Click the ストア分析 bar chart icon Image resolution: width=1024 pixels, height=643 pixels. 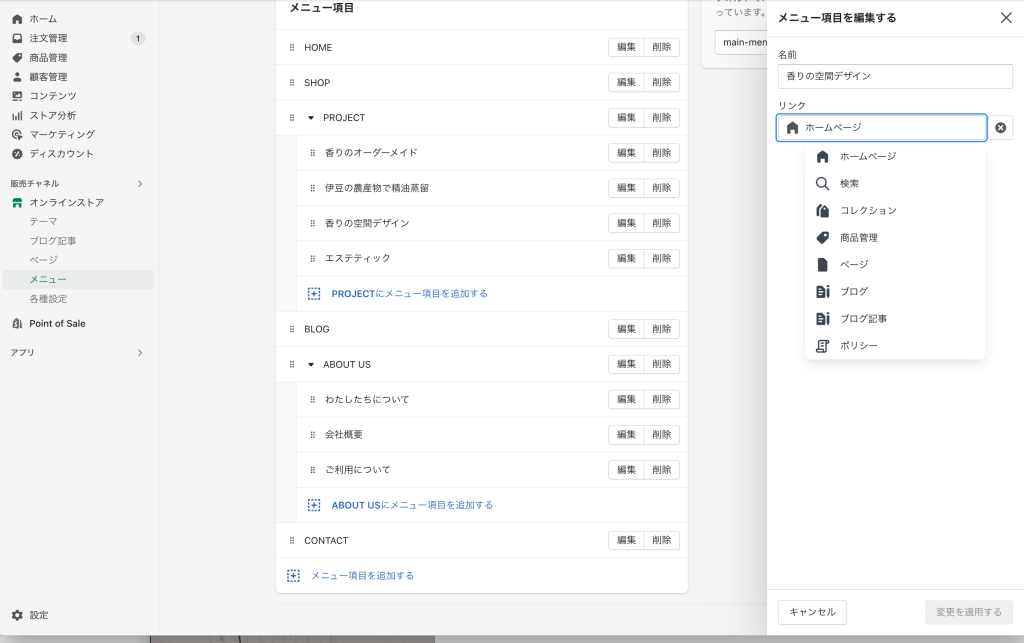(x=17, y=116)
